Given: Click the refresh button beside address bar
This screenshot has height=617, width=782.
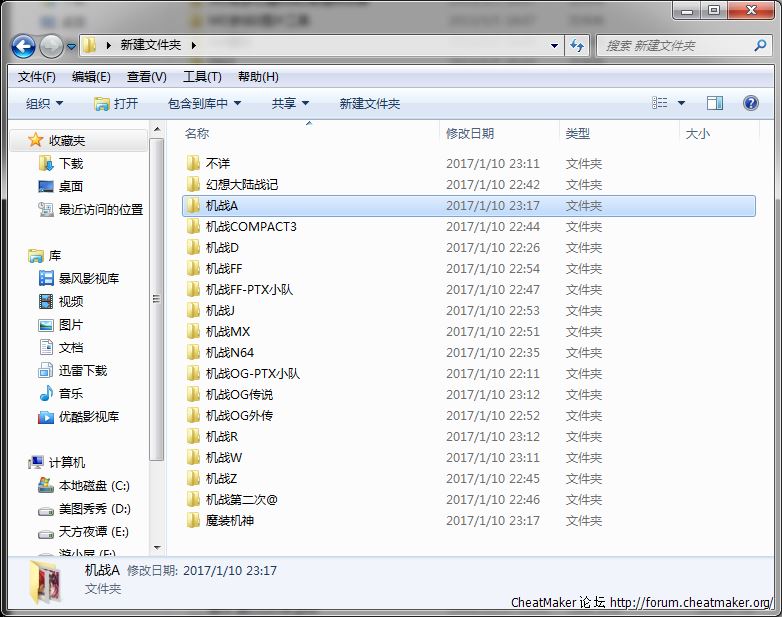Looking at the screenshot, I should click(x=577, y=45).
